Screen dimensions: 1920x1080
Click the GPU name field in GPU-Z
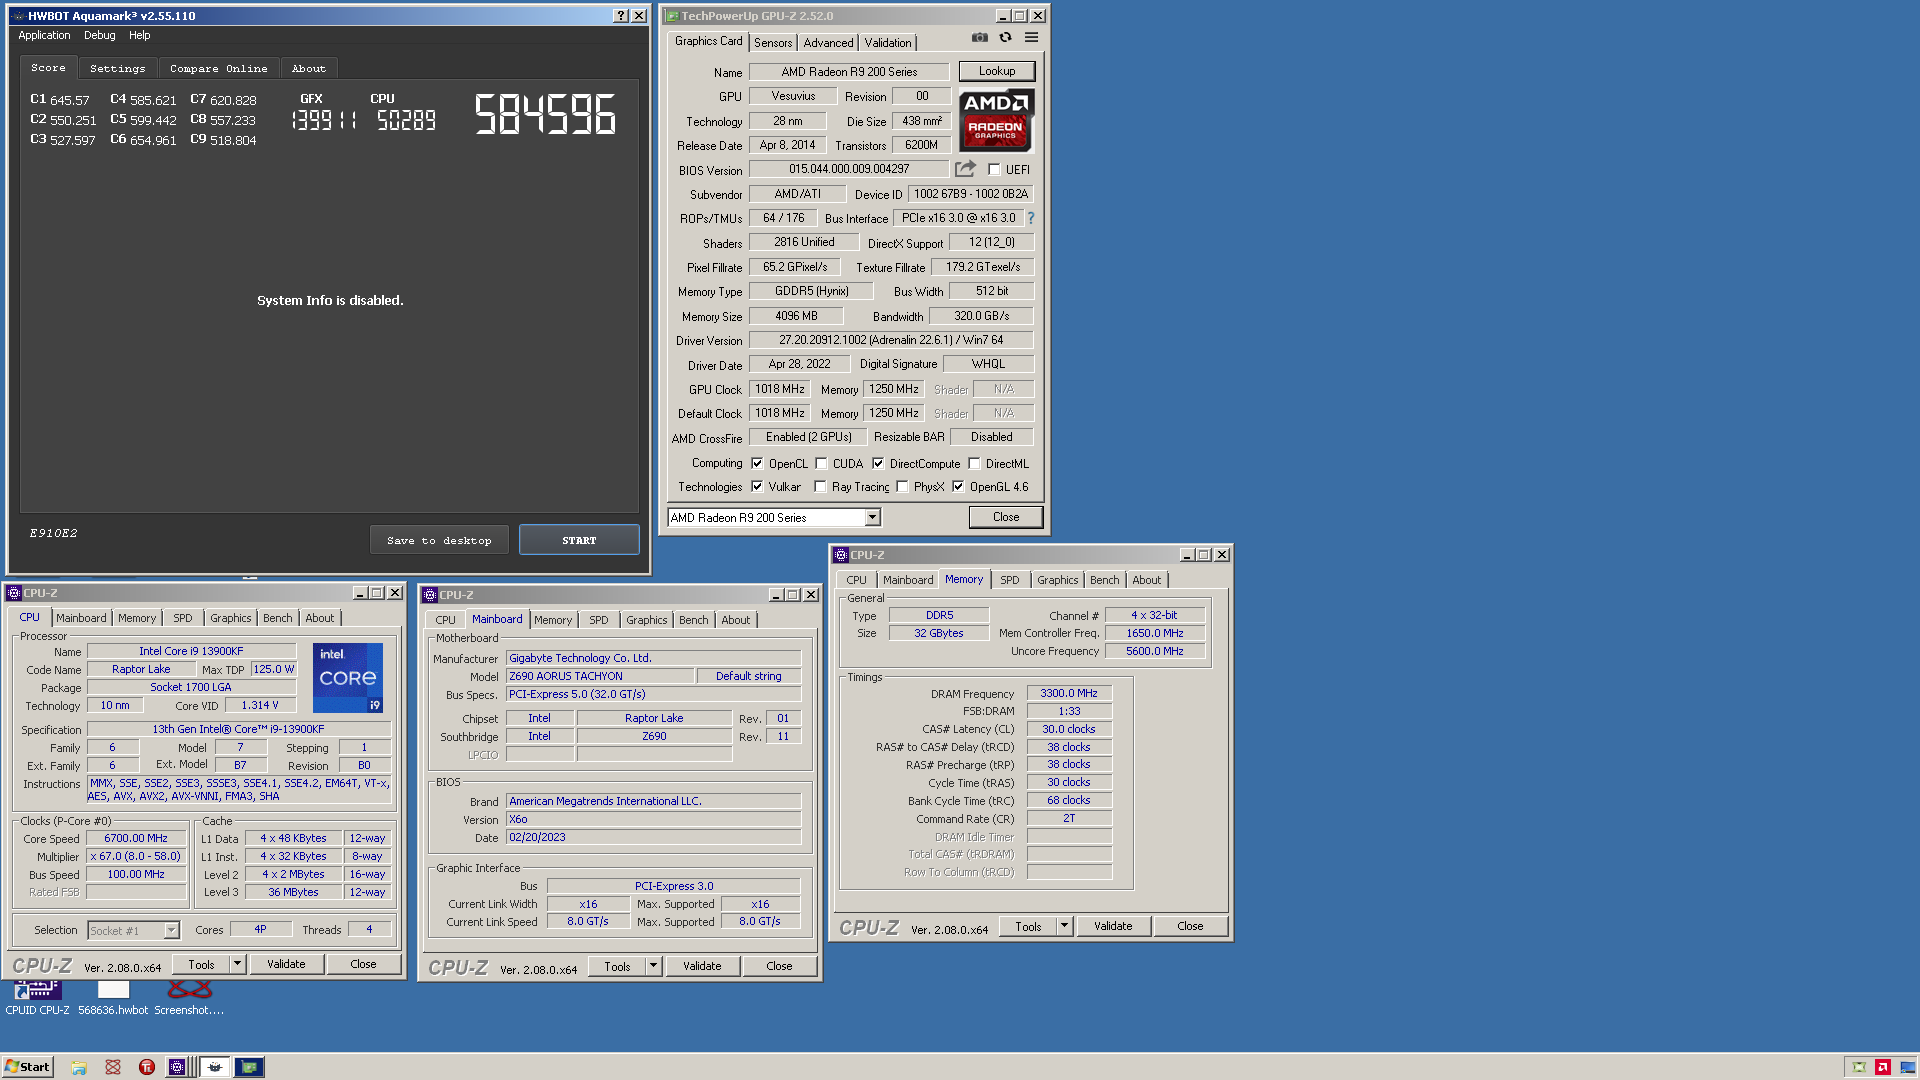[x=849, y=72]
